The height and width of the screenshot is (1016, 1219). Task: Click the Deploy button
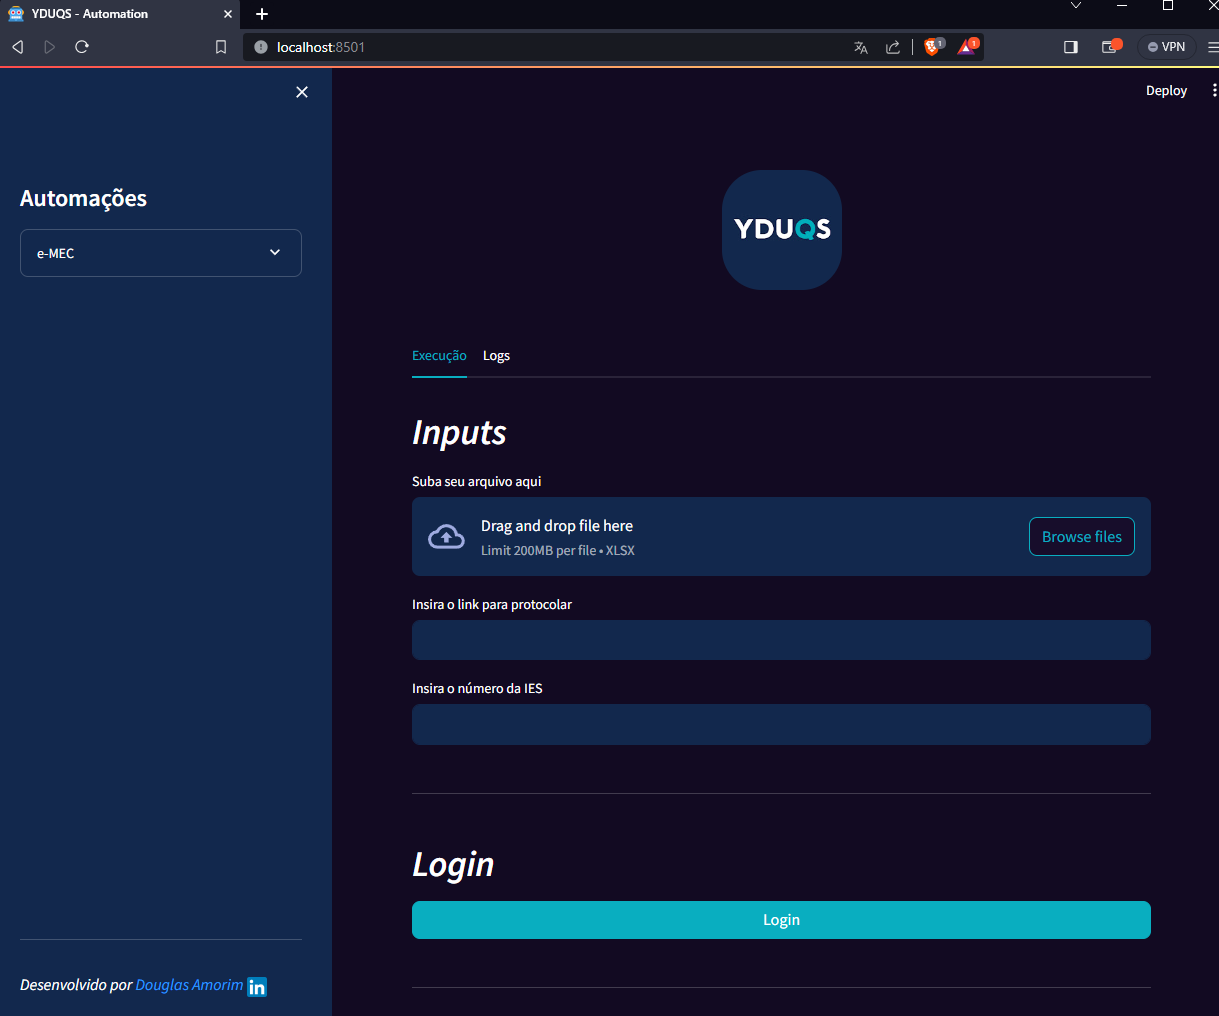coord(1166,90)
